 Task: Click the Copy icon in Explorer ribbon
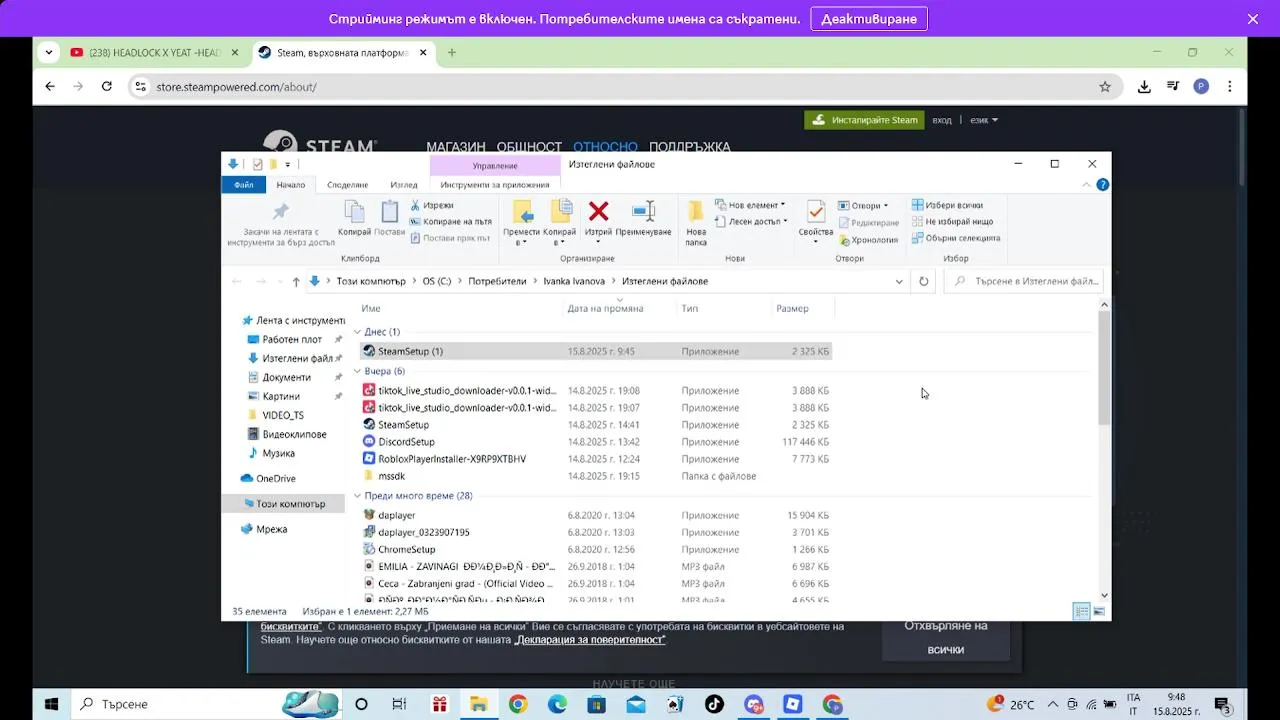tap(354, 212)
